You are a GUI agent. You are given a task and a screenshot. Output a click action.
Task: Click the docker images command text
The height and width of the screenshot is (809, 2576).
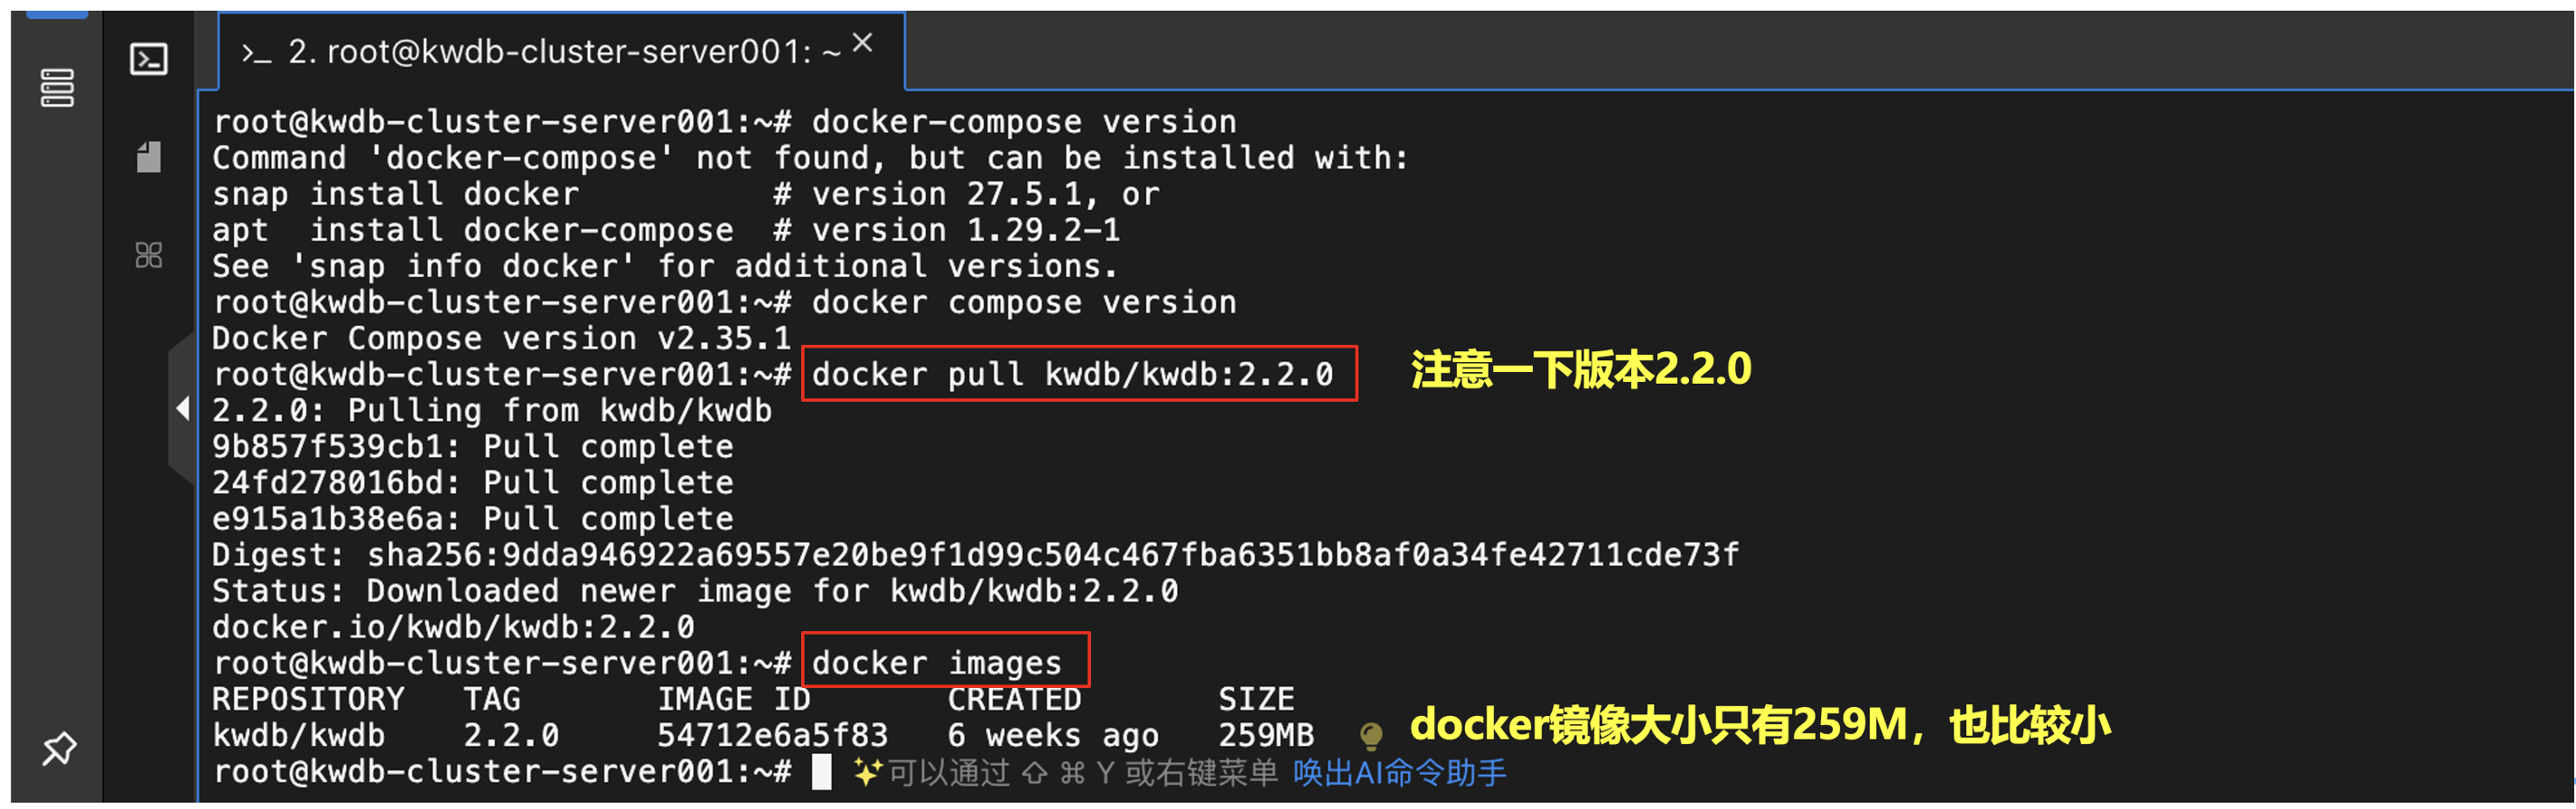[x=936, y=663]
